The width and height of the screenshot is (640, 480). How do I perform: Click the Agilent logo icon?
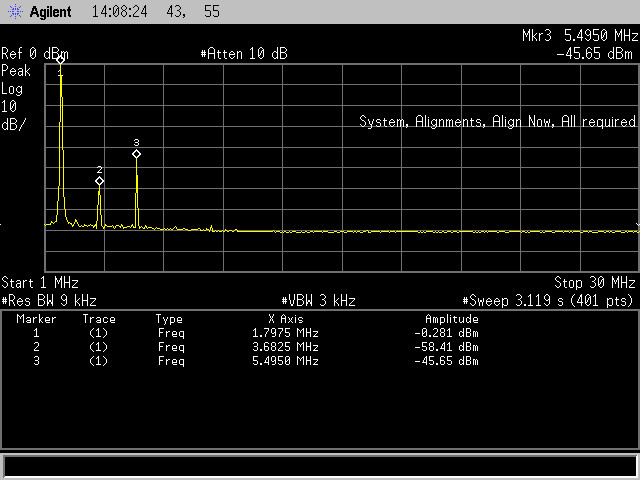click(16, 11)
